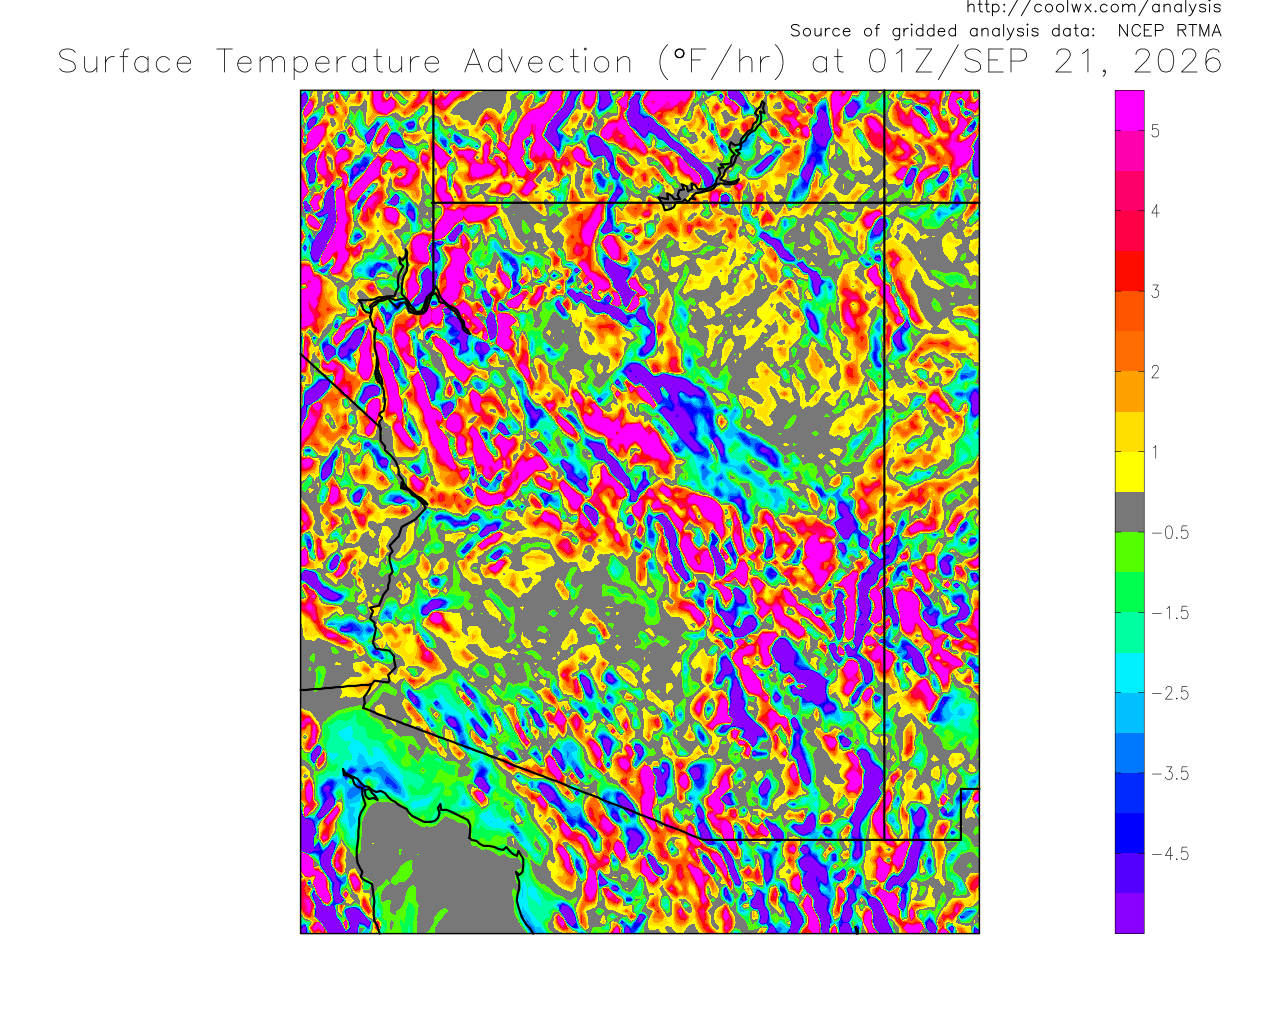
Task: Click the legend label 5
Action: pyautogui.click(x=1155, y=131)
